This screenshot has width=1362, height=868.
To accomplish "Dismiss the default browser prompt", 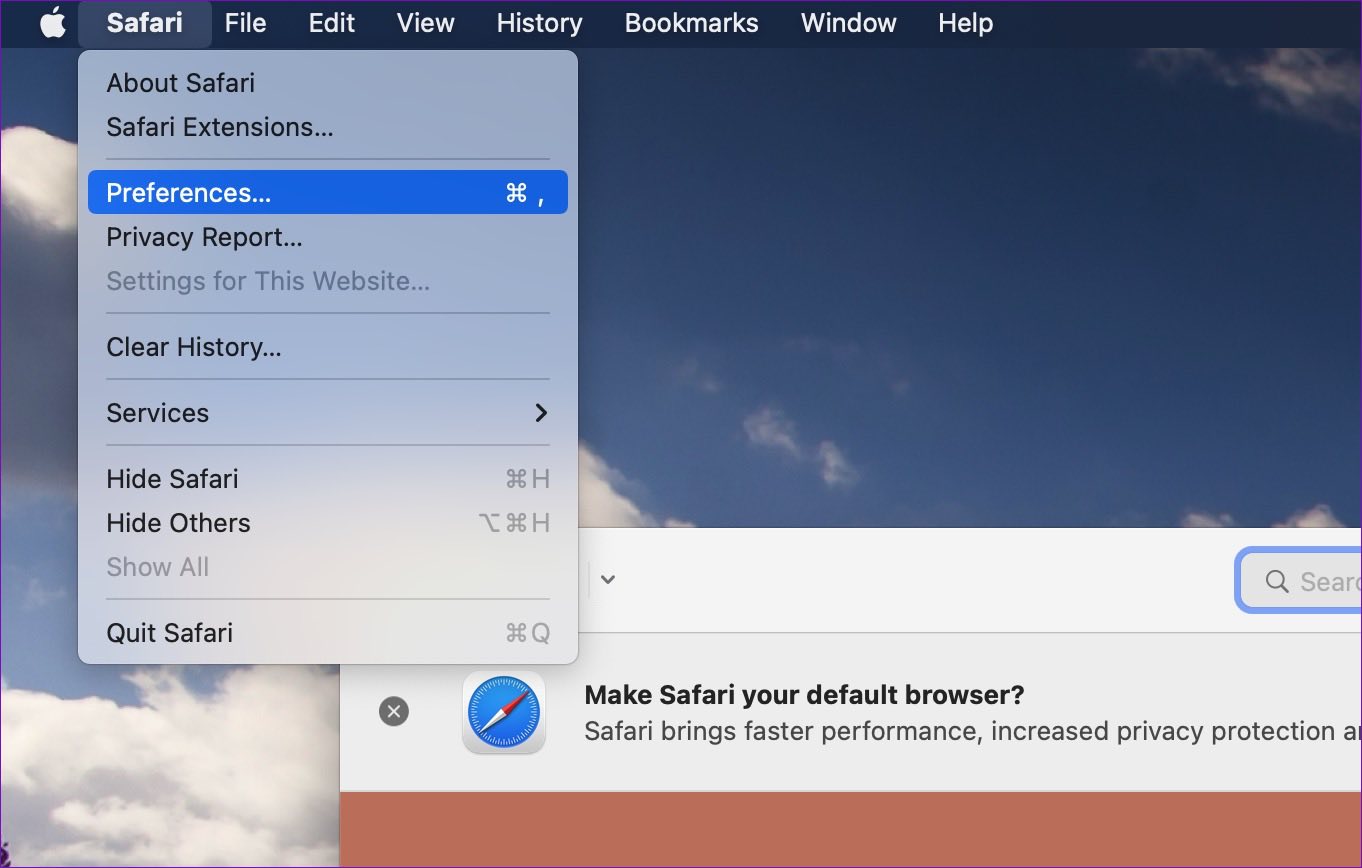I will tap(394, 712).
